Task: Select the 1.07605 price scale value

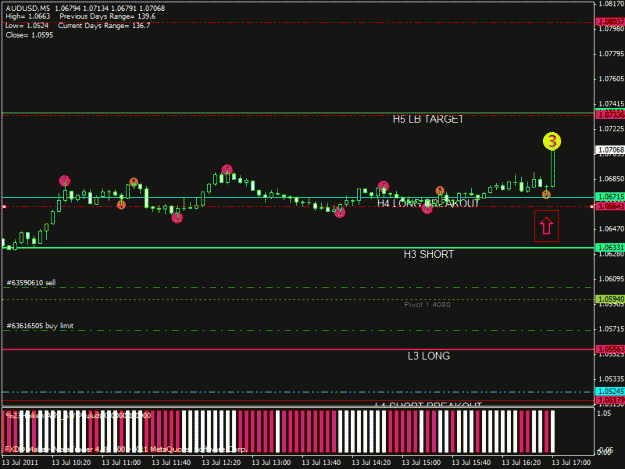Action: (x=611, y=79)
